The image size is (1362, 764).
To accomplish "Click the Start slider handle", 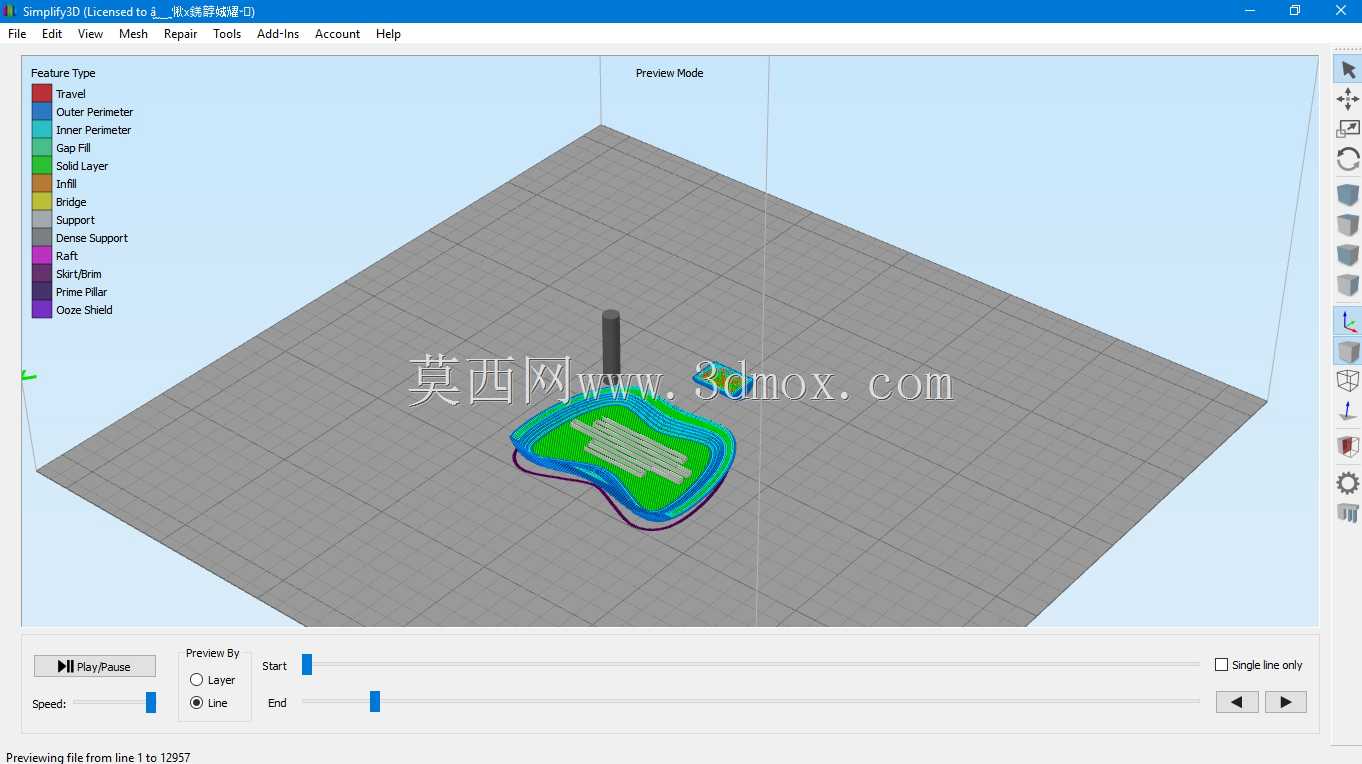I will click(307, 665).
